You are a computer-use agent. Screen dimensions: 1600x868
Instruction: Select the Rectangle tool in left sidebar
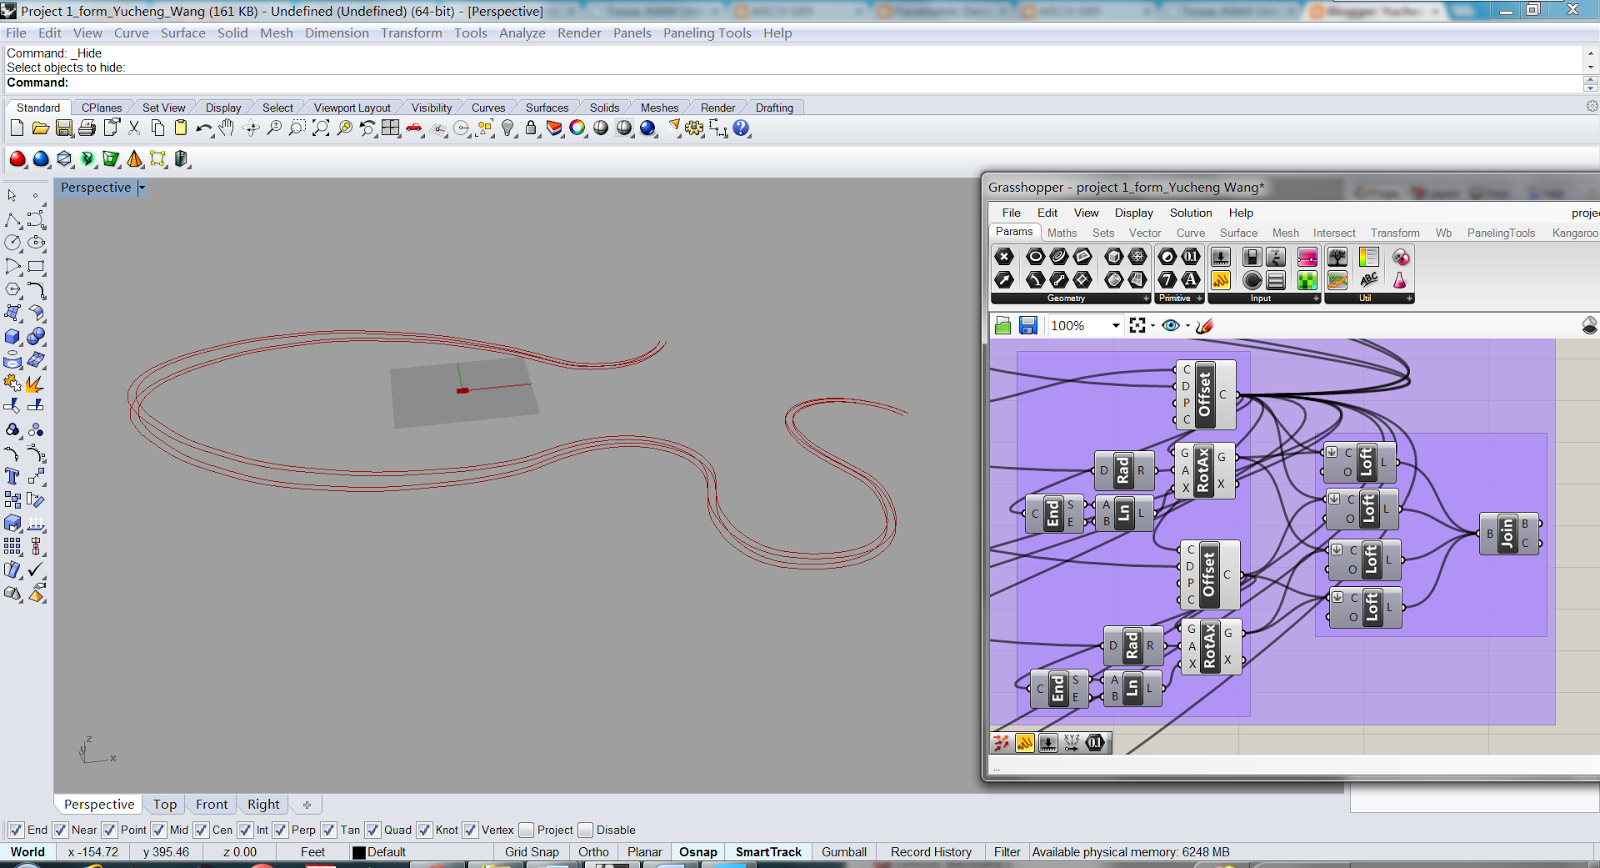click(x=36, y=266)
